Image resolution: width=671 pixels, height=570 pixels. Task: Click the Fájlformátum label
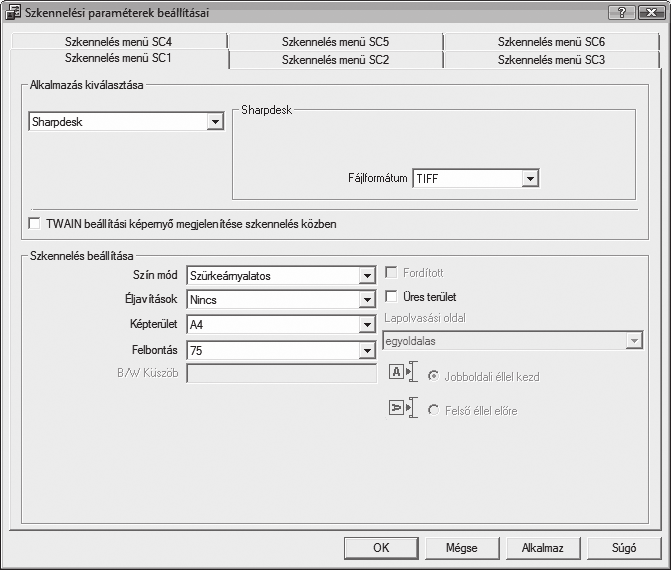coord(377,178)
